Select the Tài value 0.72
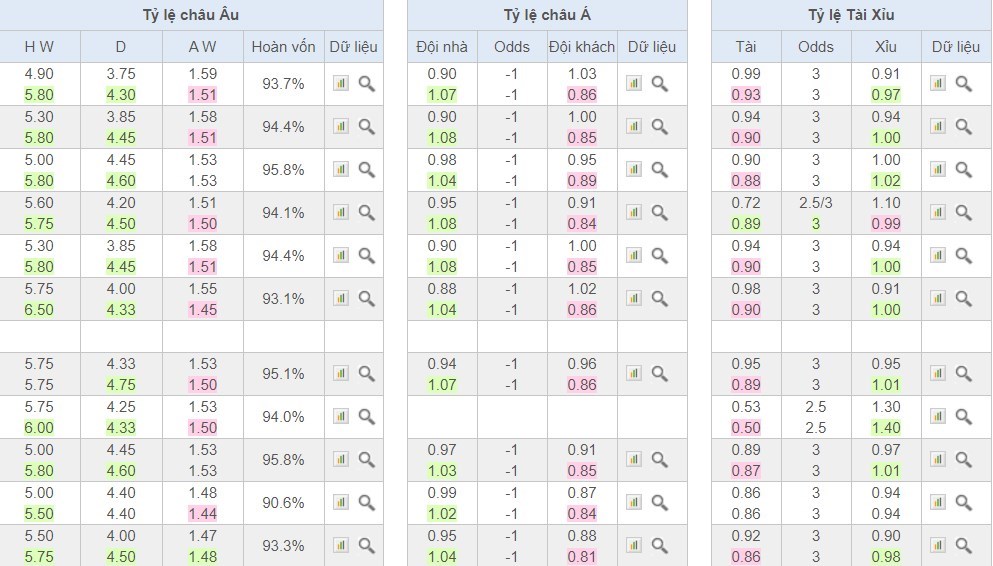The width and height of the screenshot is (993, 566). point(746,203)
